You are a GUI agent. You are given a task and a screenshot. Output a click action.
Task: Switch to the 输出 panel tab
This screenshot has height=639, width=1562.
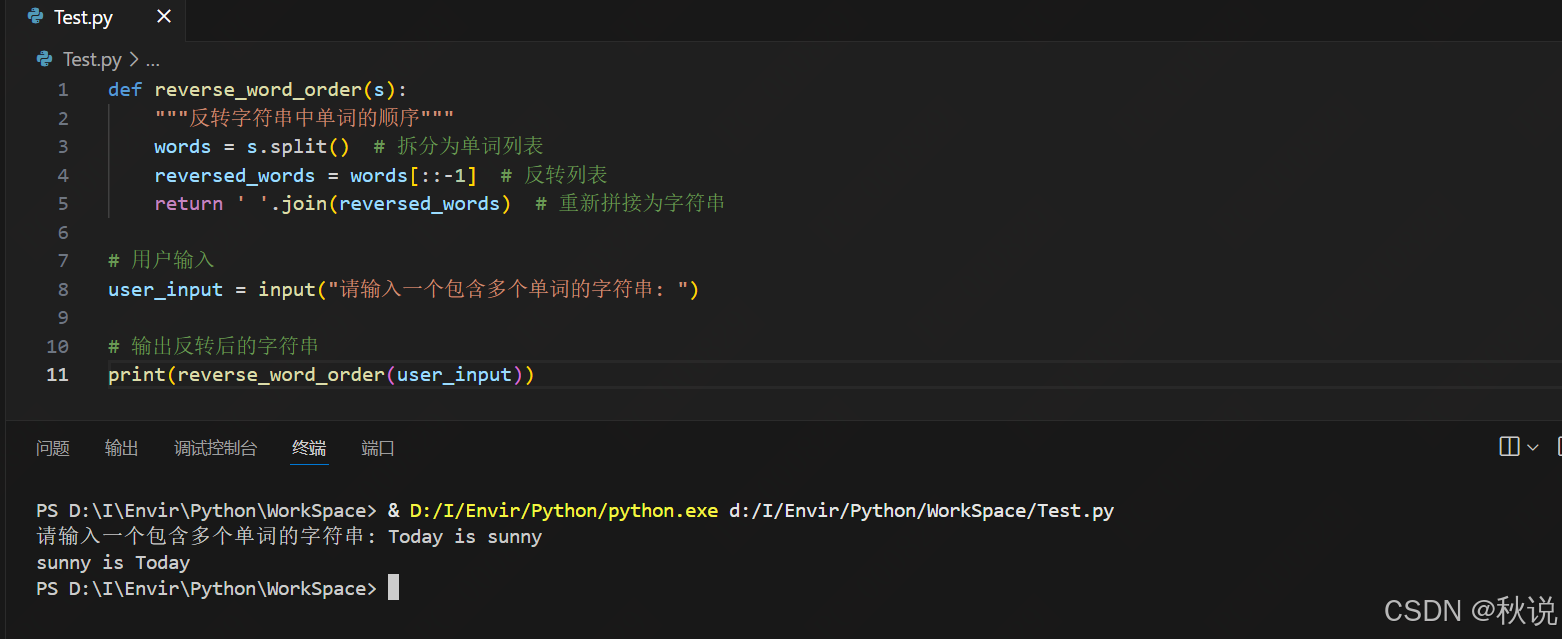[122, 448]
